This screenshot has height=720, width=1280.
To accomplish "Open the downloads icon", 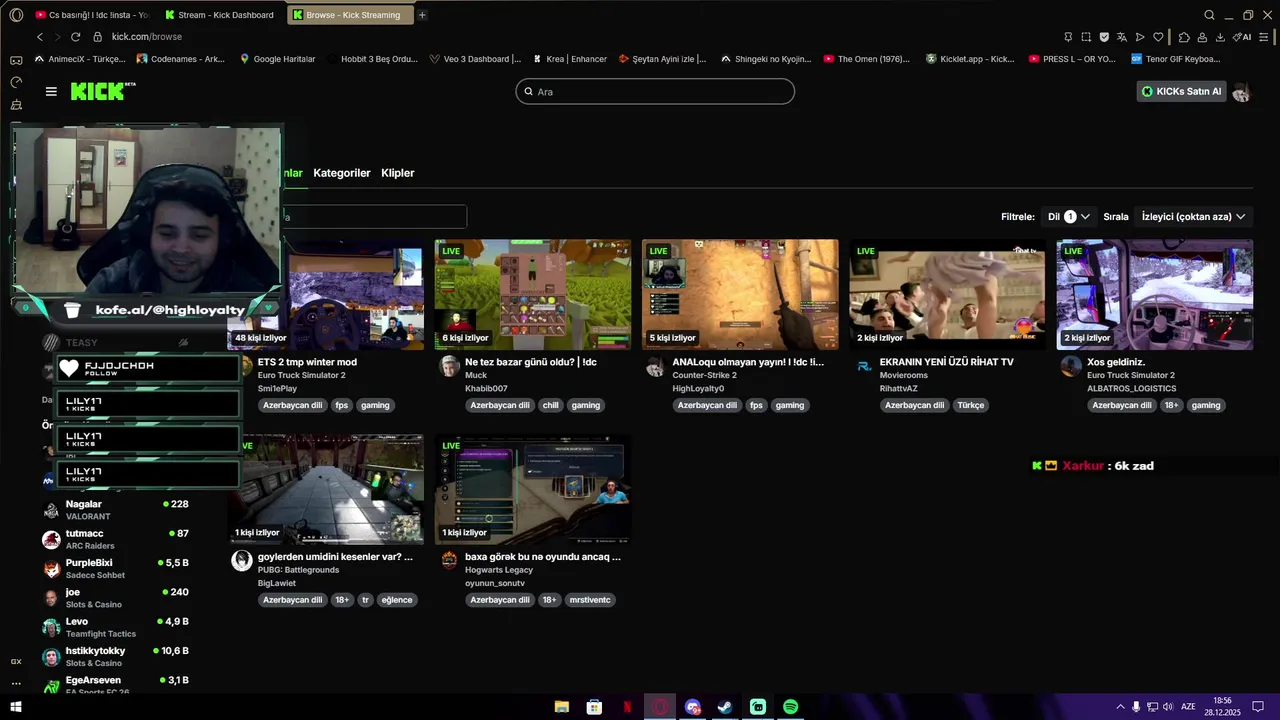I will point(1220,37).
